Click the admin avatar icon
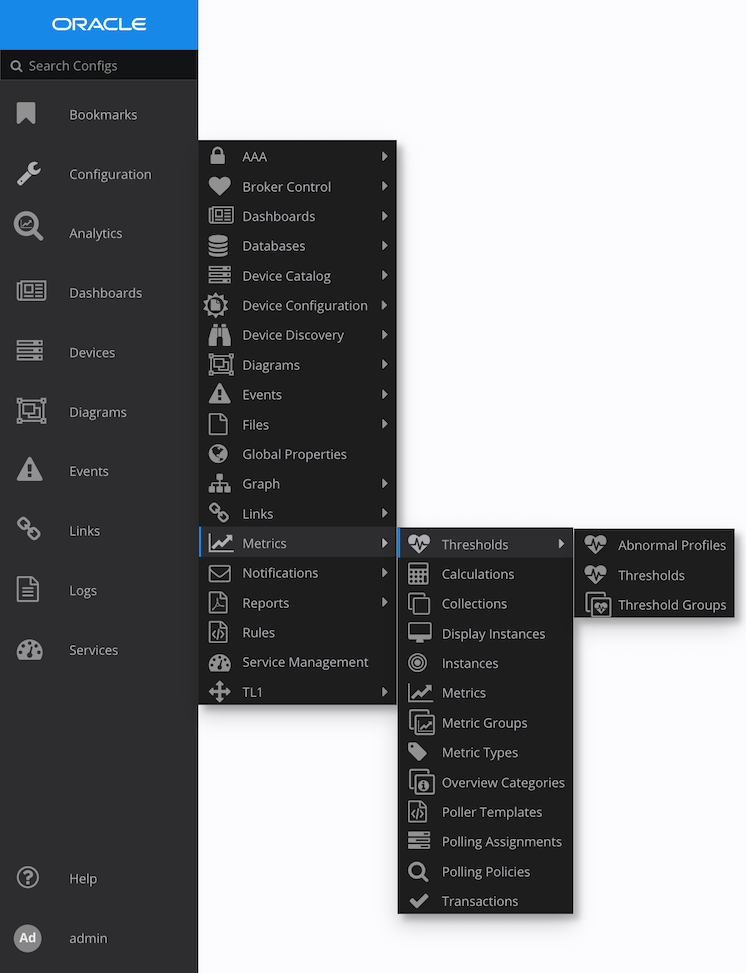 (x=27, y=938)
